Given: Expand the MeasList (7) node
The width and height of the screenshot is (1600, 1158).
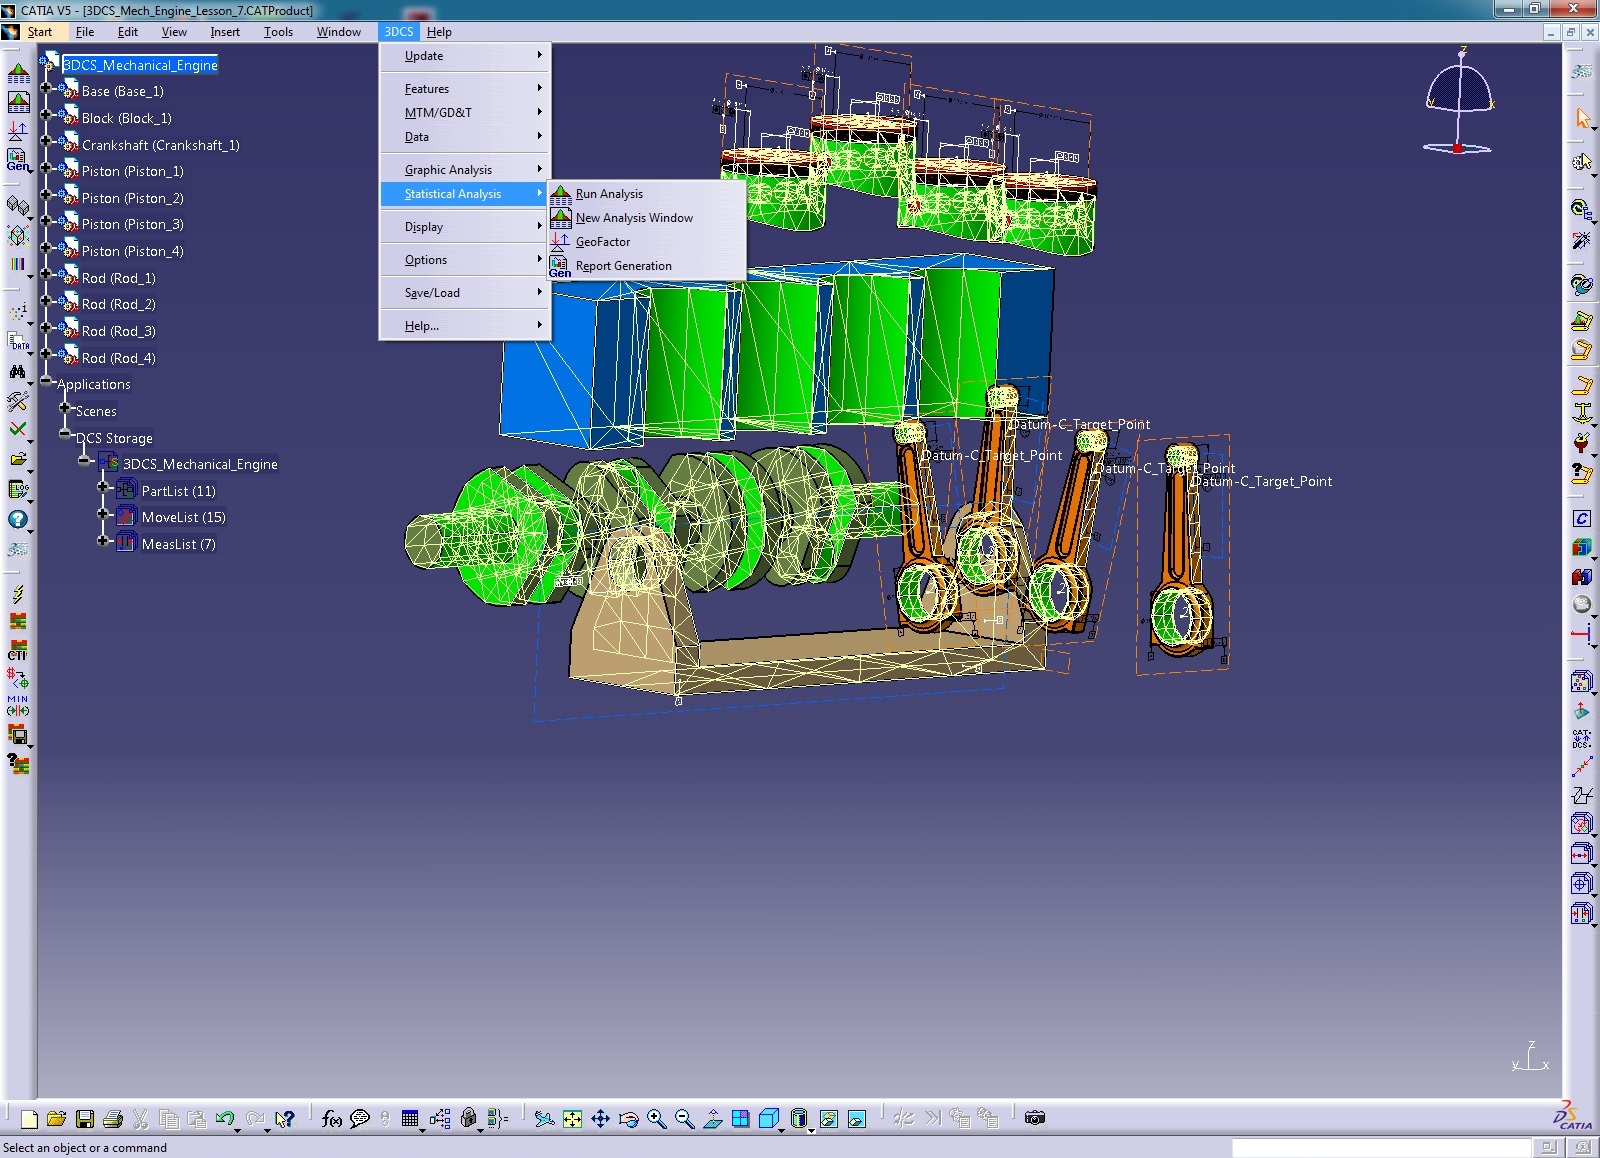Looking at the screenshot, I should 103,541.
